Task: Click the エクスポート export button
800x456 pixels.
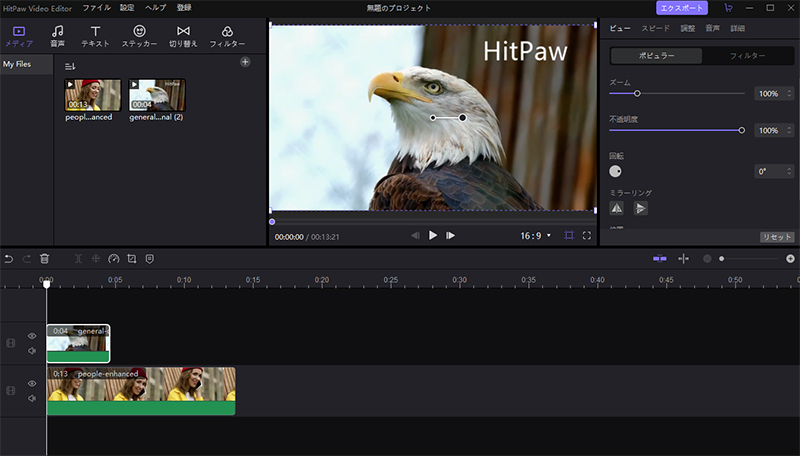Action: [682, 8]
